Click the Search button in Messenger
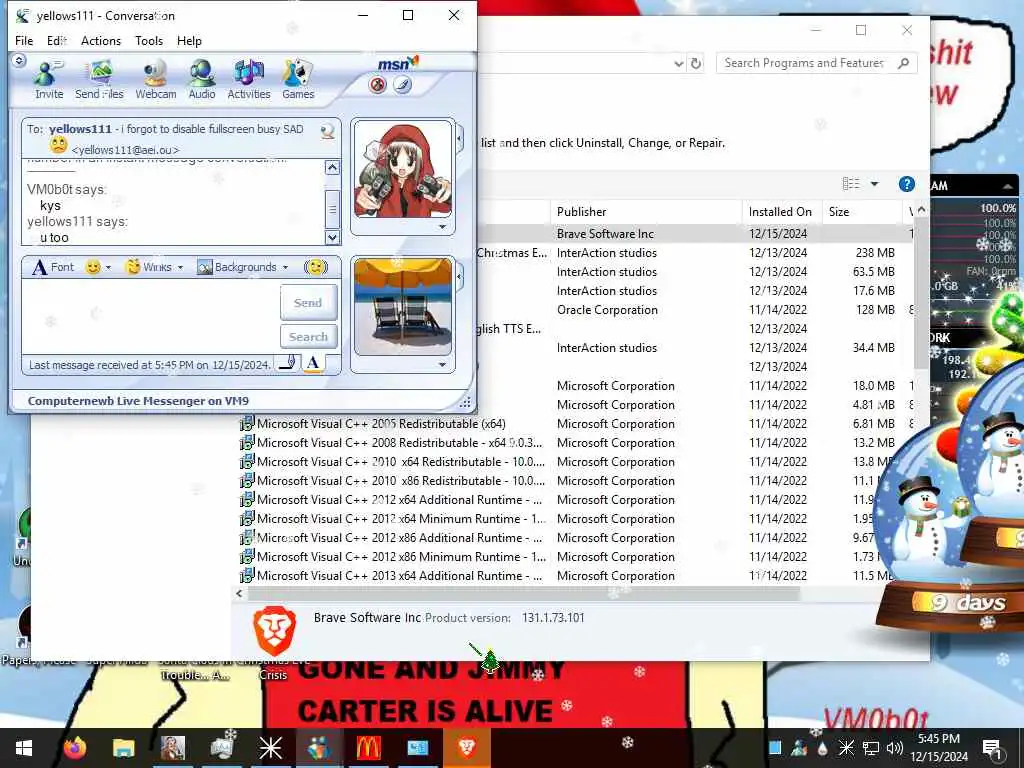 308,337
